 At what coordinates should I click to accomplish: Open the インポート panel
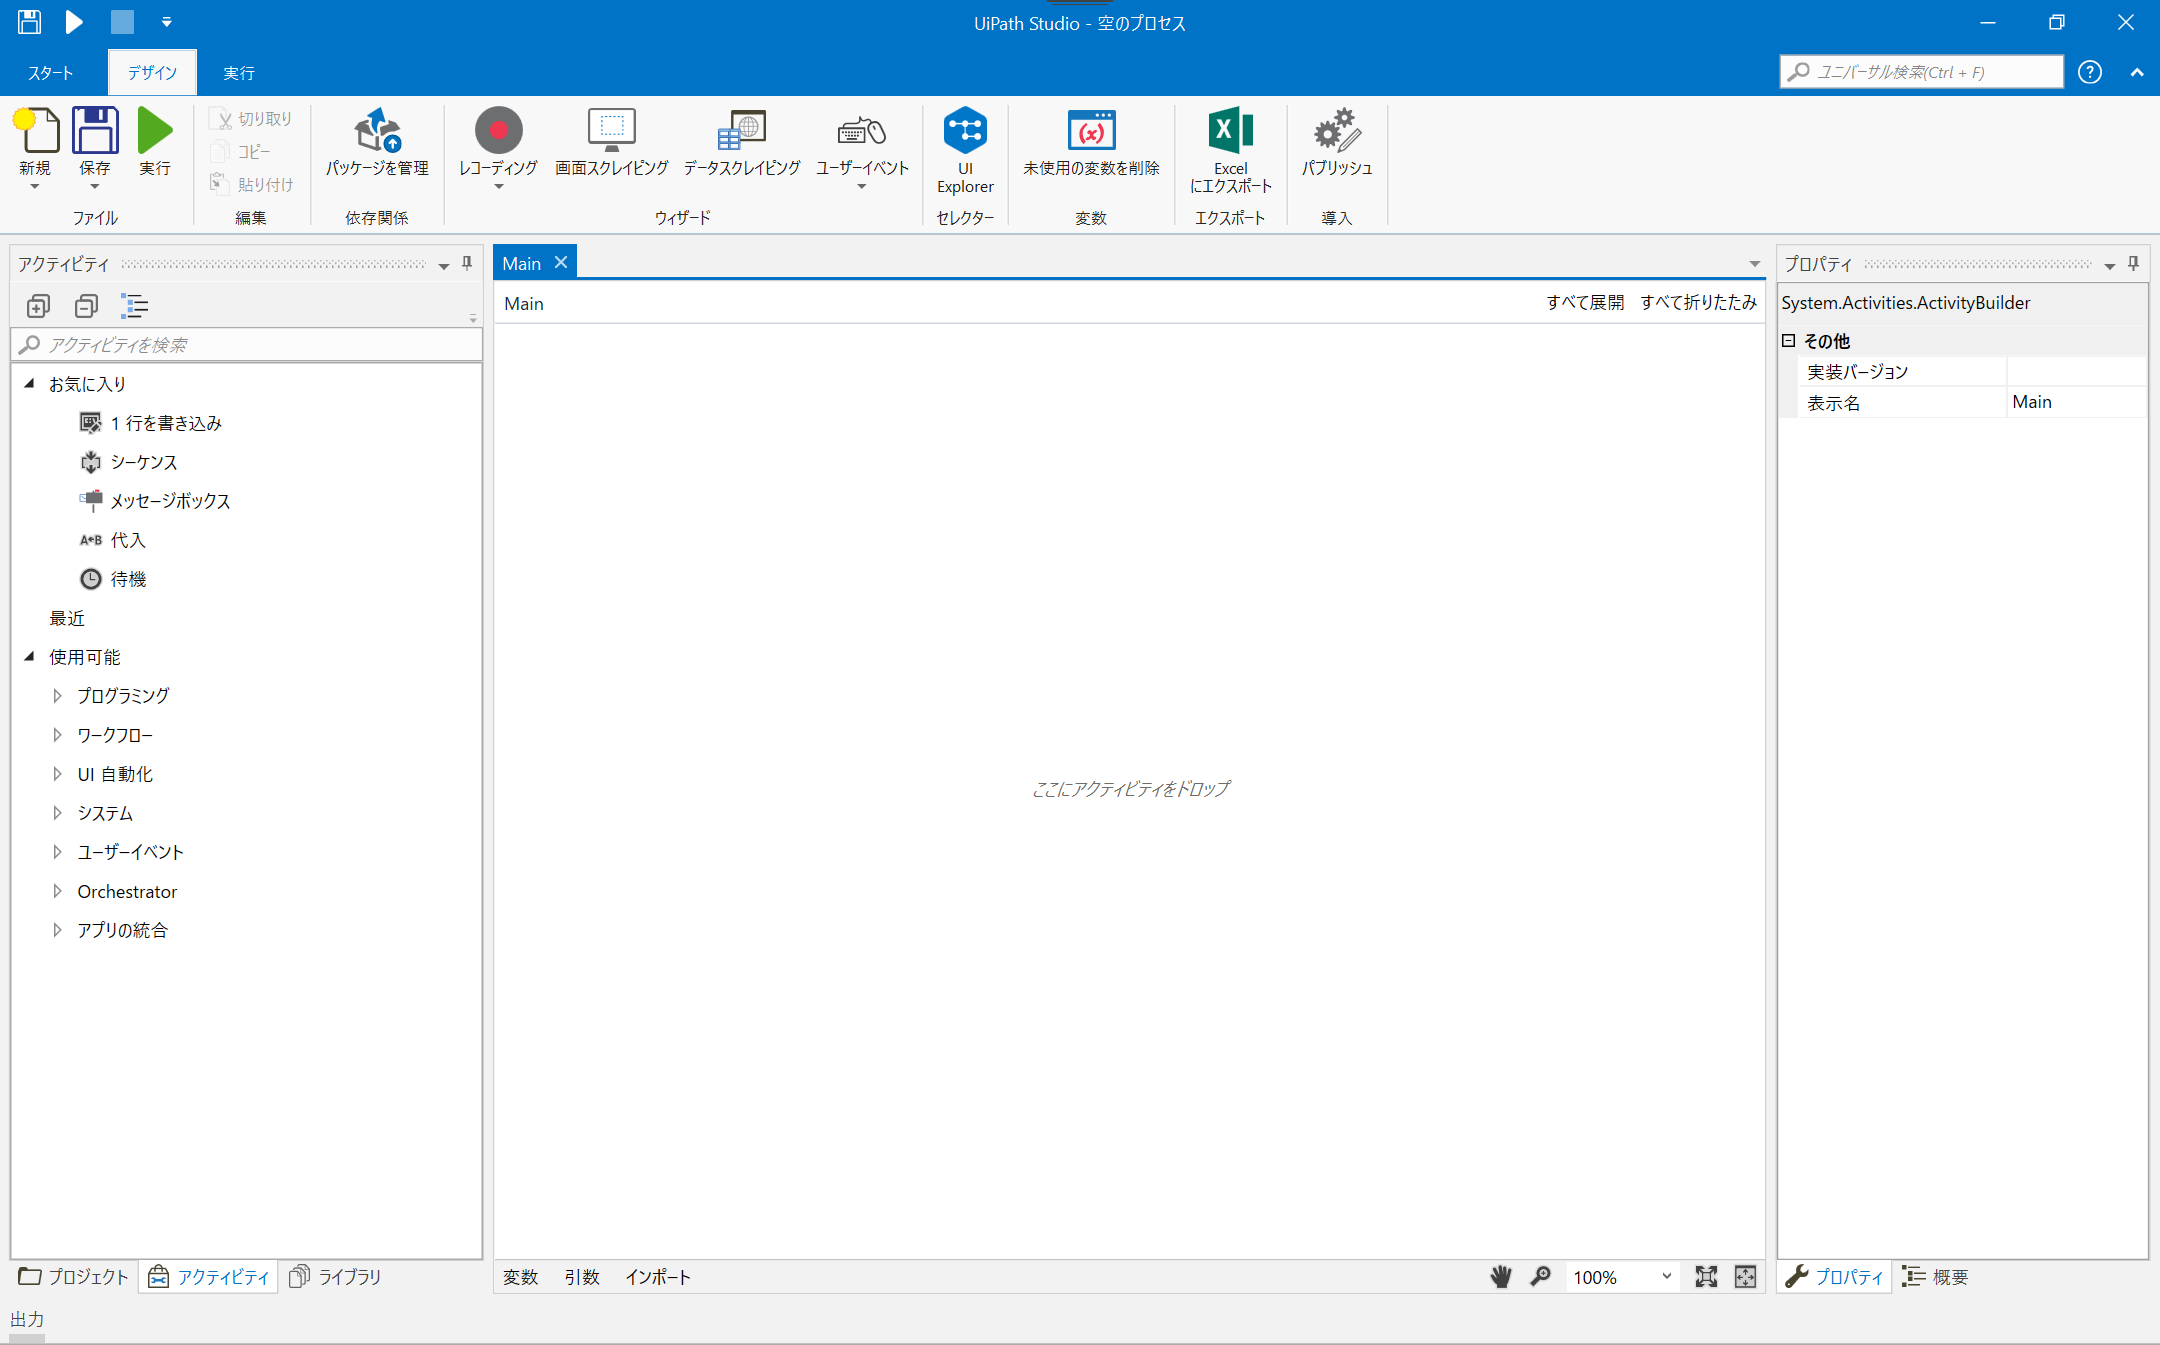[658, 1277]
